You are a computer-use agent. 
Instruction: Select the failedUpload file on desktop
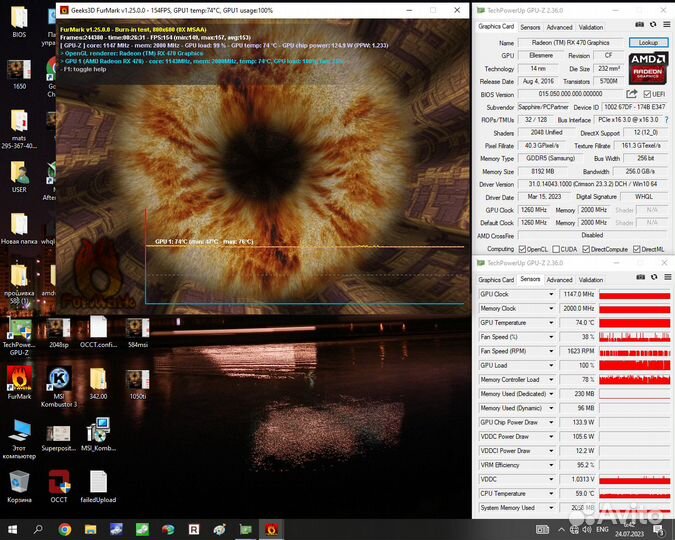point(98,487)
